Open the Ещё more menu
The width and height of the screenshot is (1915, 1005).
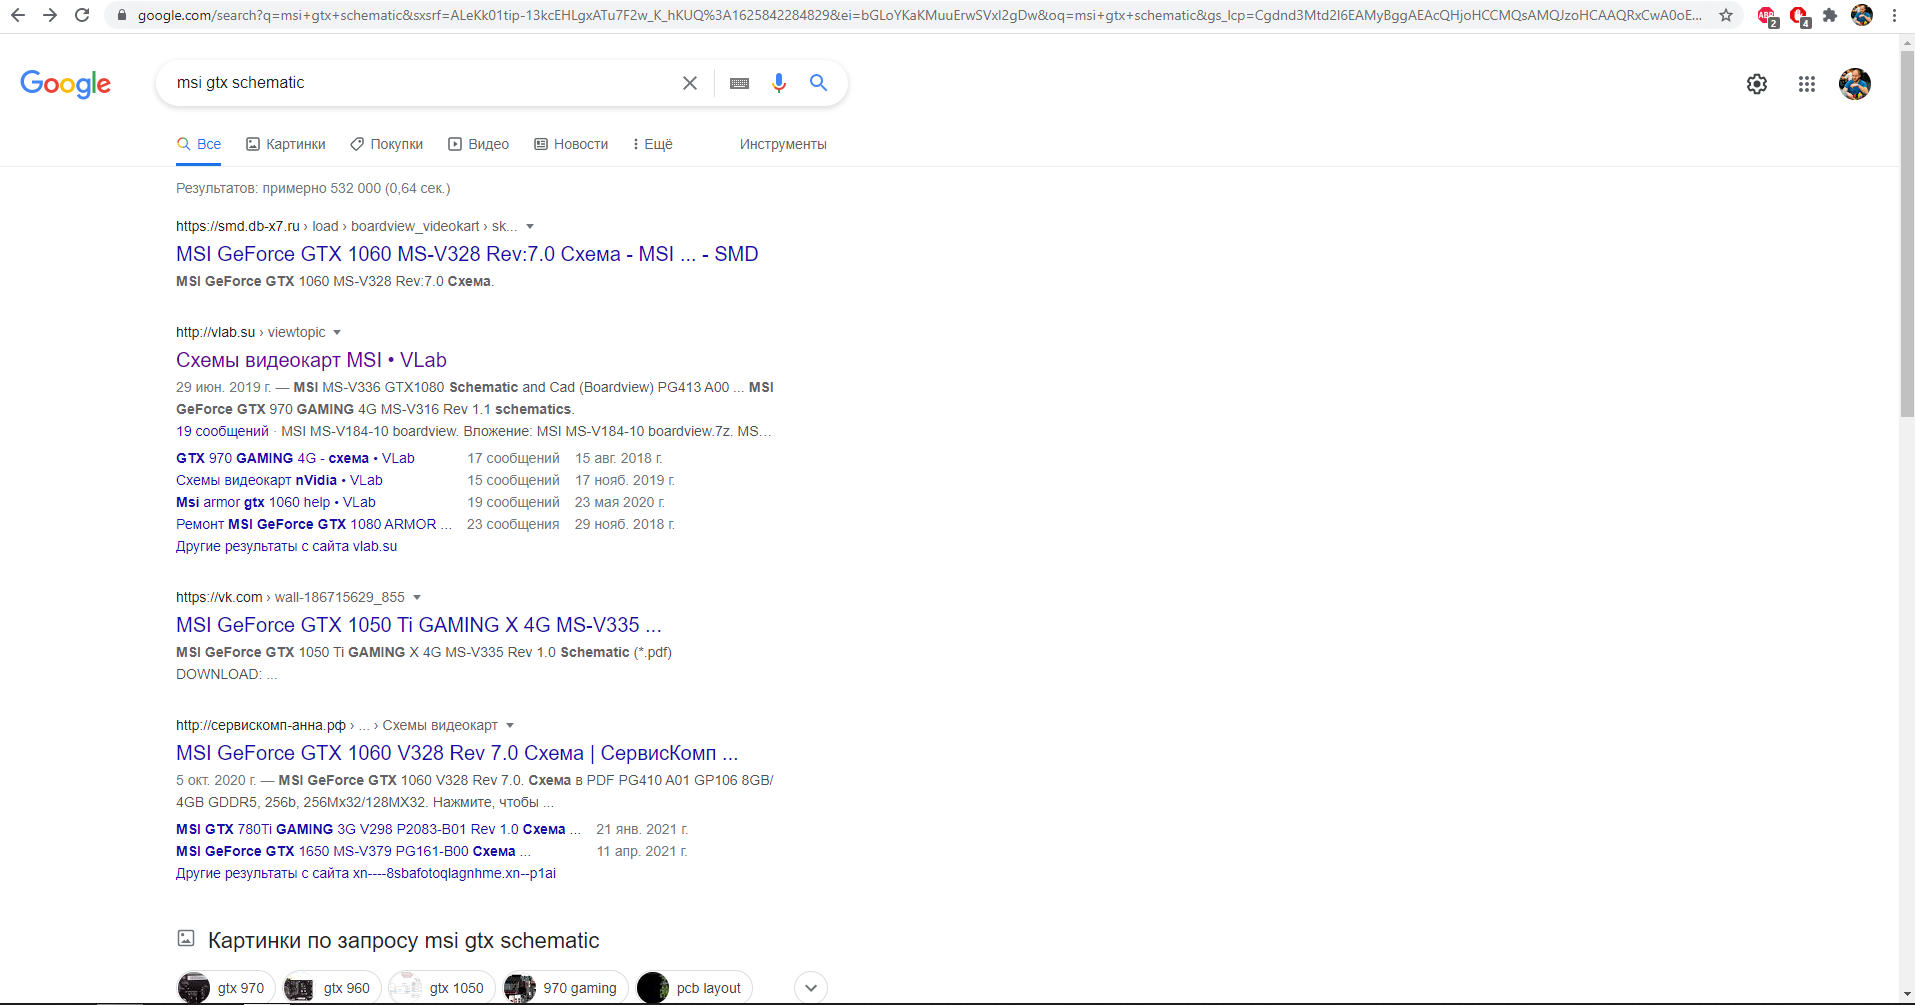tap(653, 144)
